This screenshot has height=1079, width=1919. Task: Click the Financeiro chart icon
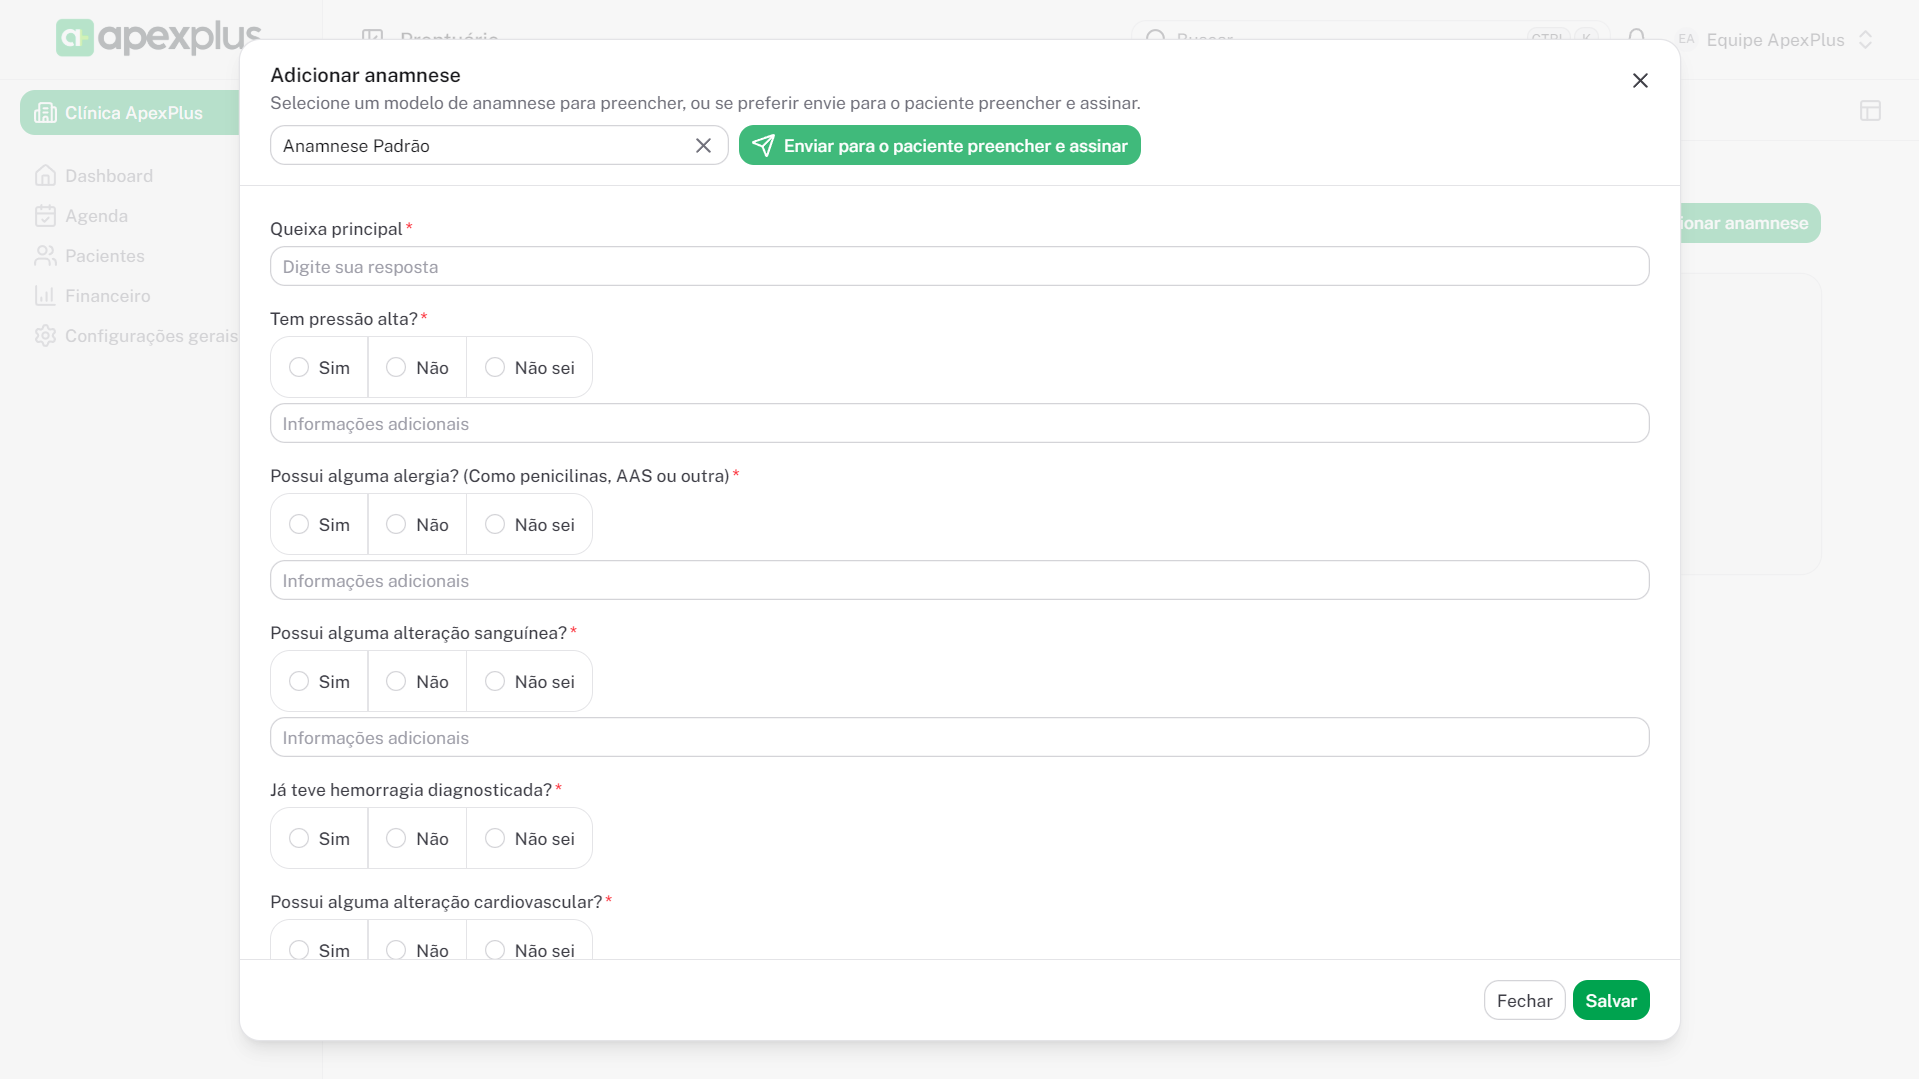(45, 296)
